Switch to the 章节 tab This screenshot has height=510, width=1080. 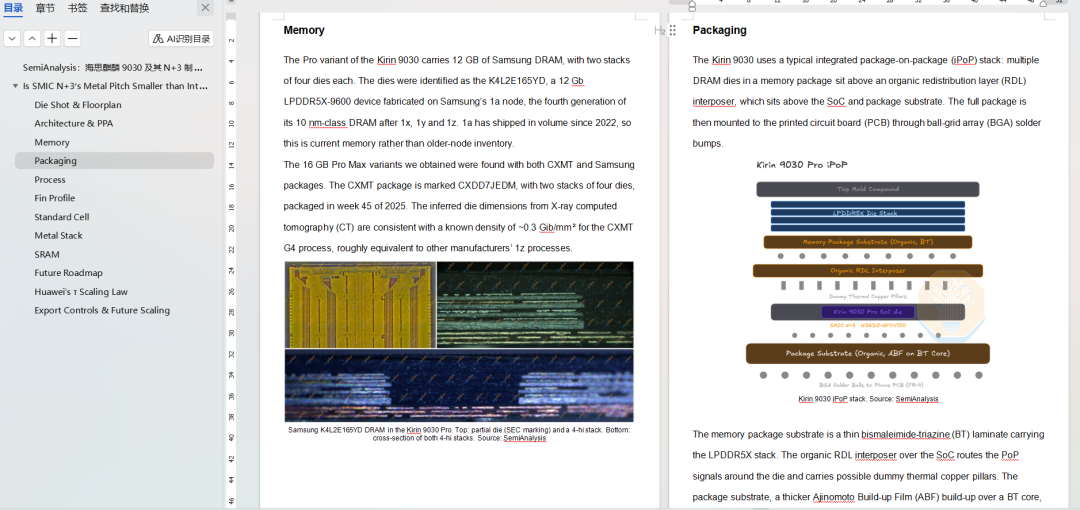tap(45, 8)
